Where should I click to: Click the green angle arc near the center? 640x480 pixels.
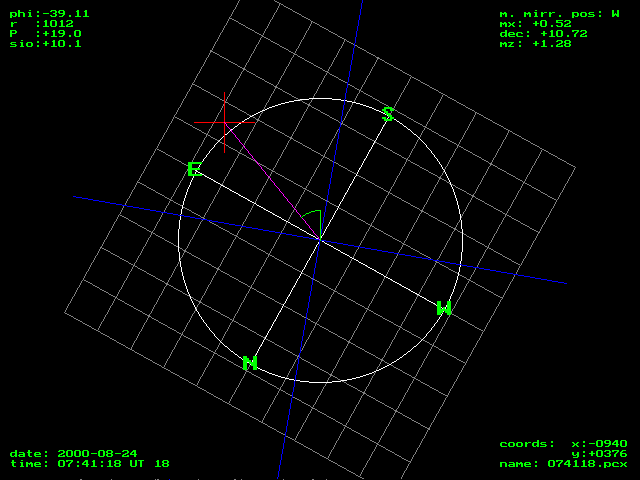coord(311,213)
